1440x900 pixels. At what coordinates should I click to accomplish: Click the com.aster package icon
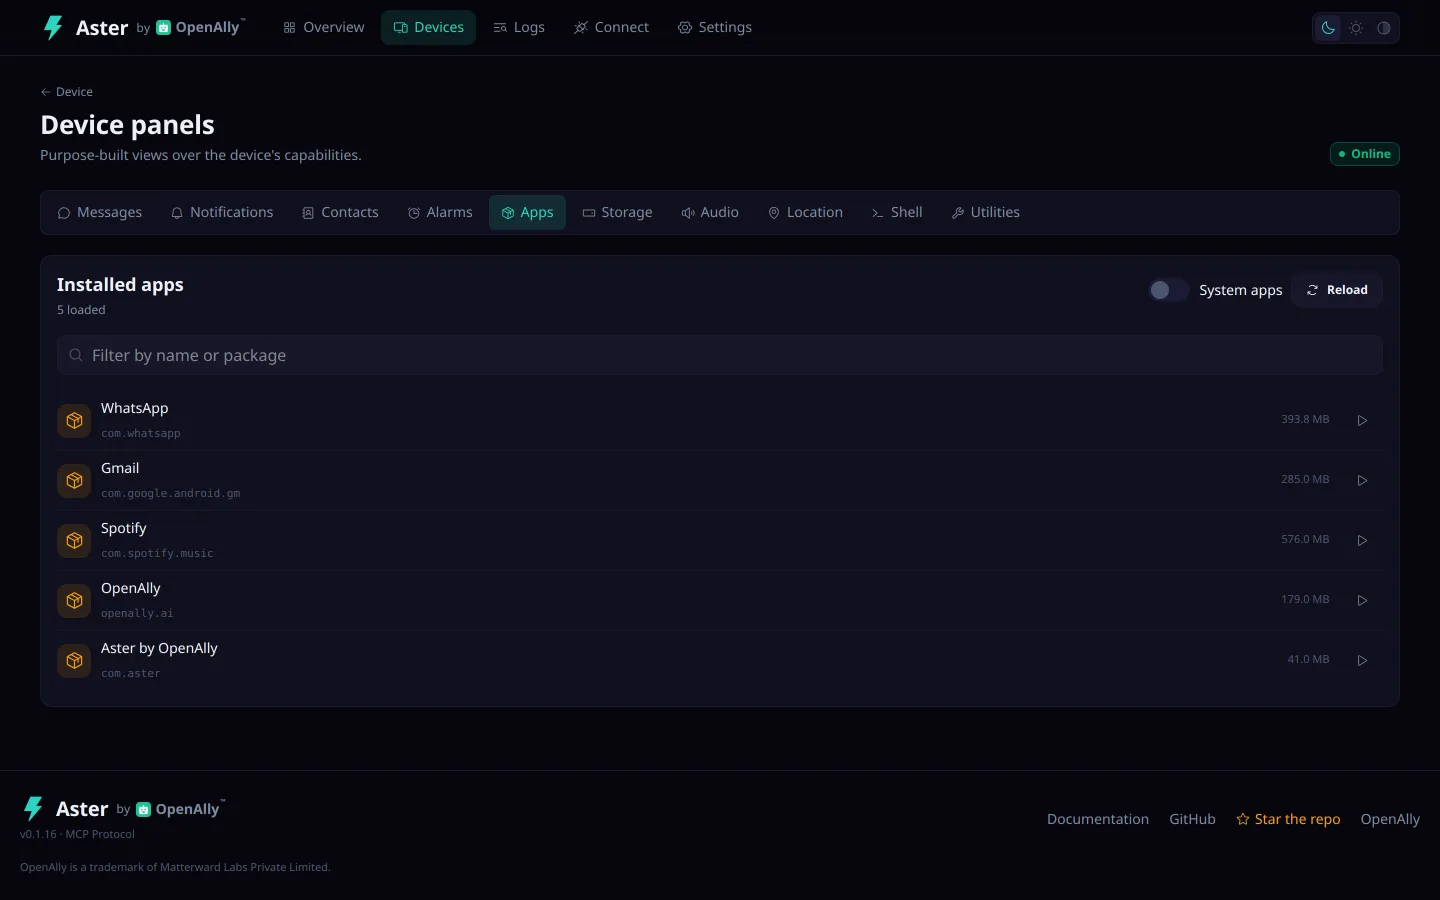pos(74,661)
